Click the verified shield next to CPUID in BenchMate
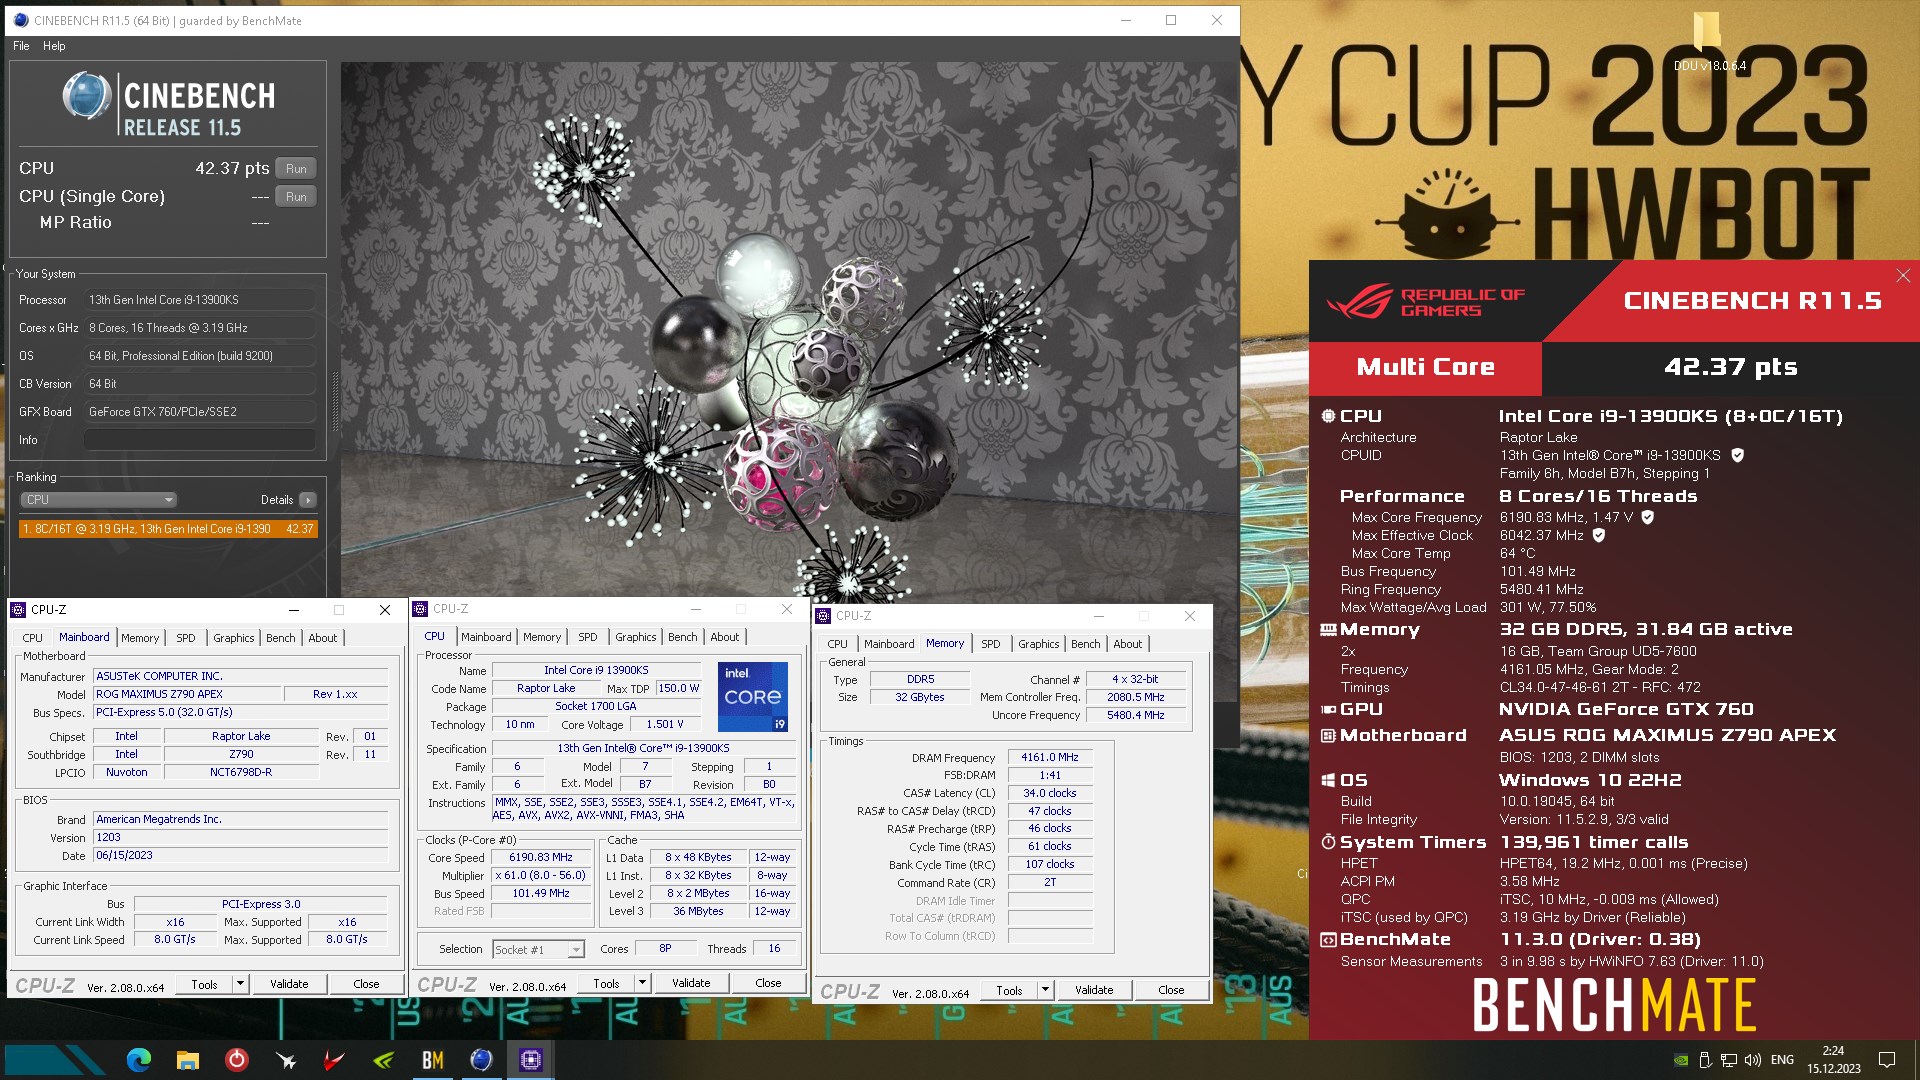Screen dimensions: 1920x1080 click(1738, 455)
